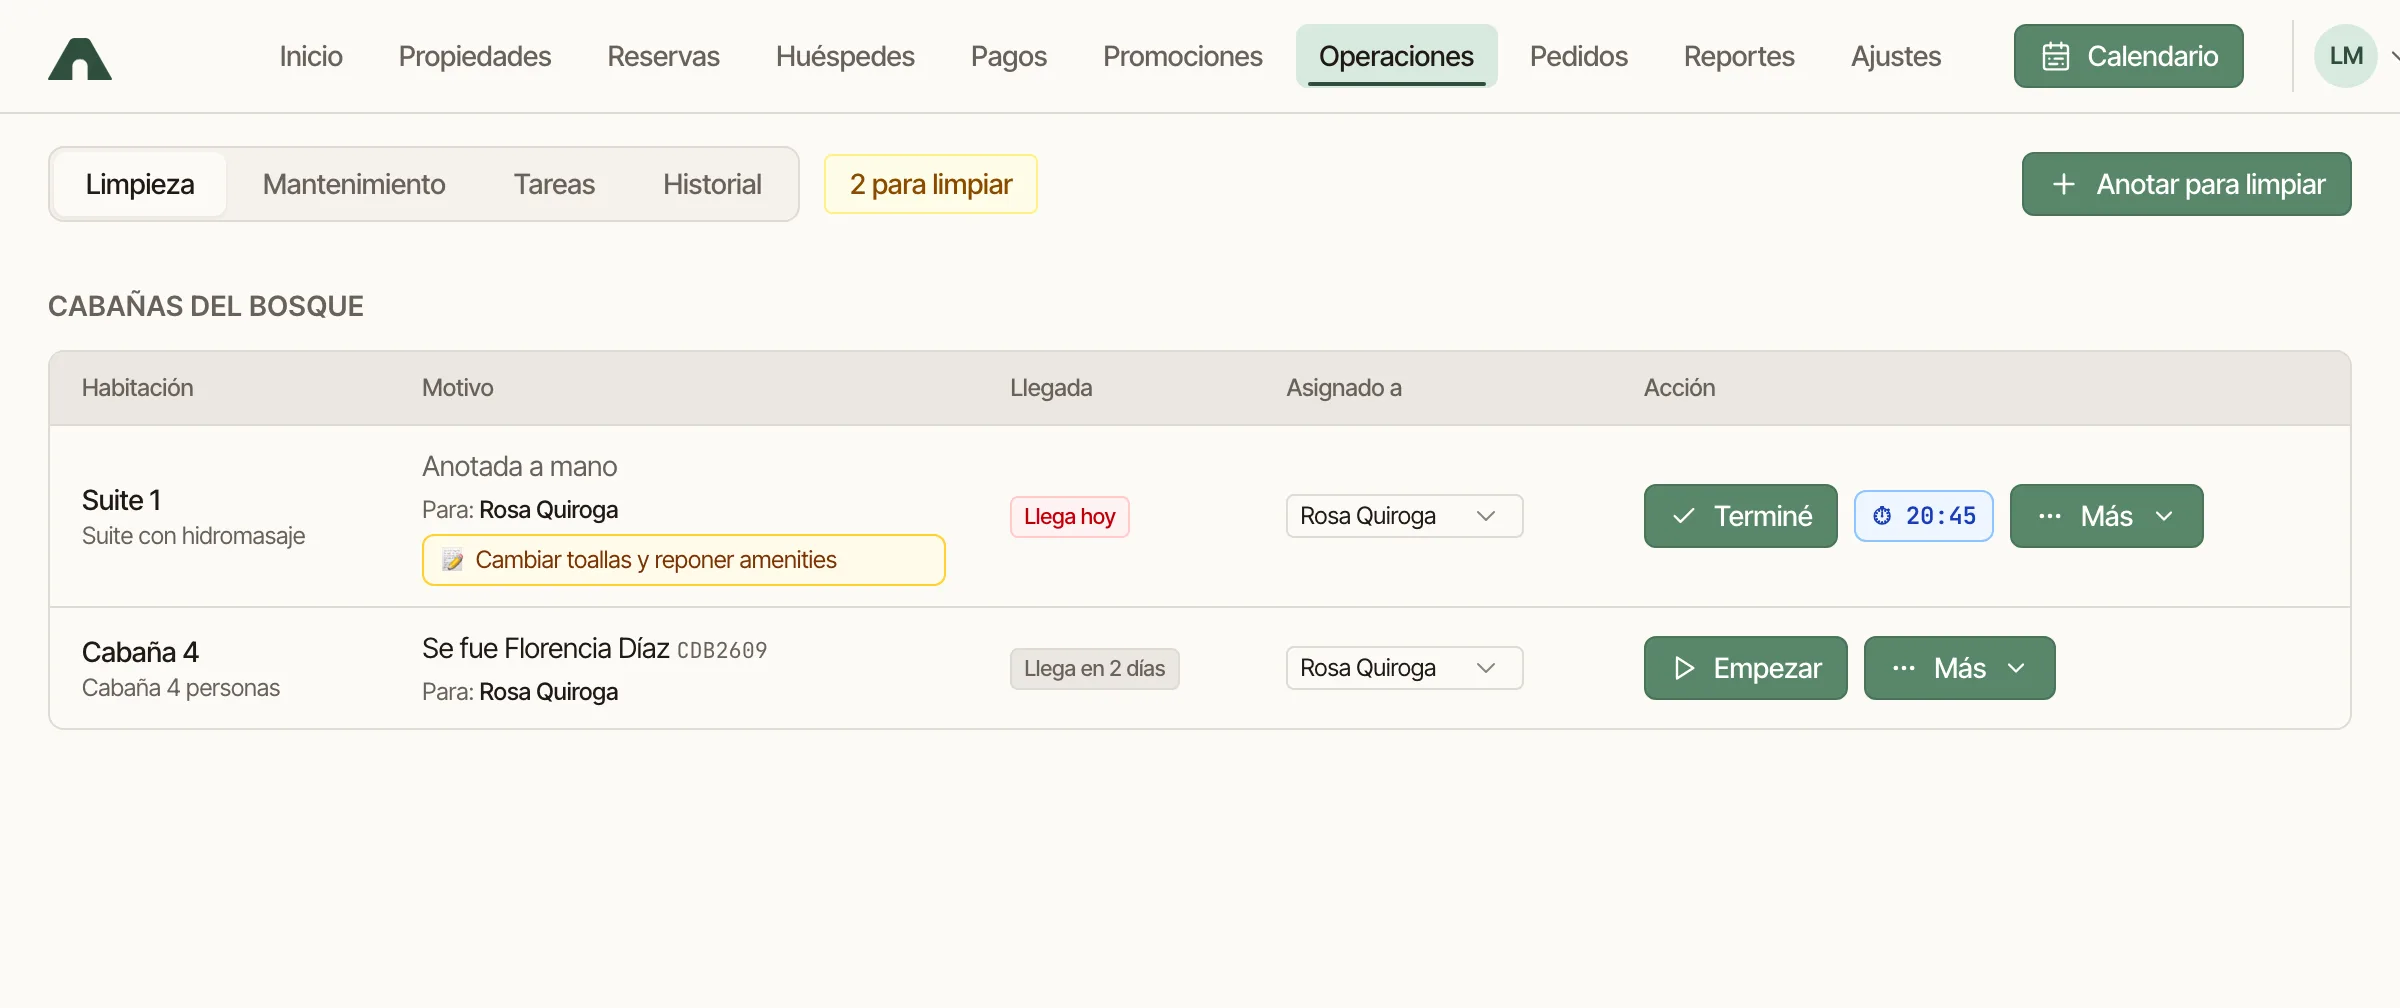Click the 2 para limpiar badge
This screenshot has width=2400, height=1008.
tap(931, 184)
